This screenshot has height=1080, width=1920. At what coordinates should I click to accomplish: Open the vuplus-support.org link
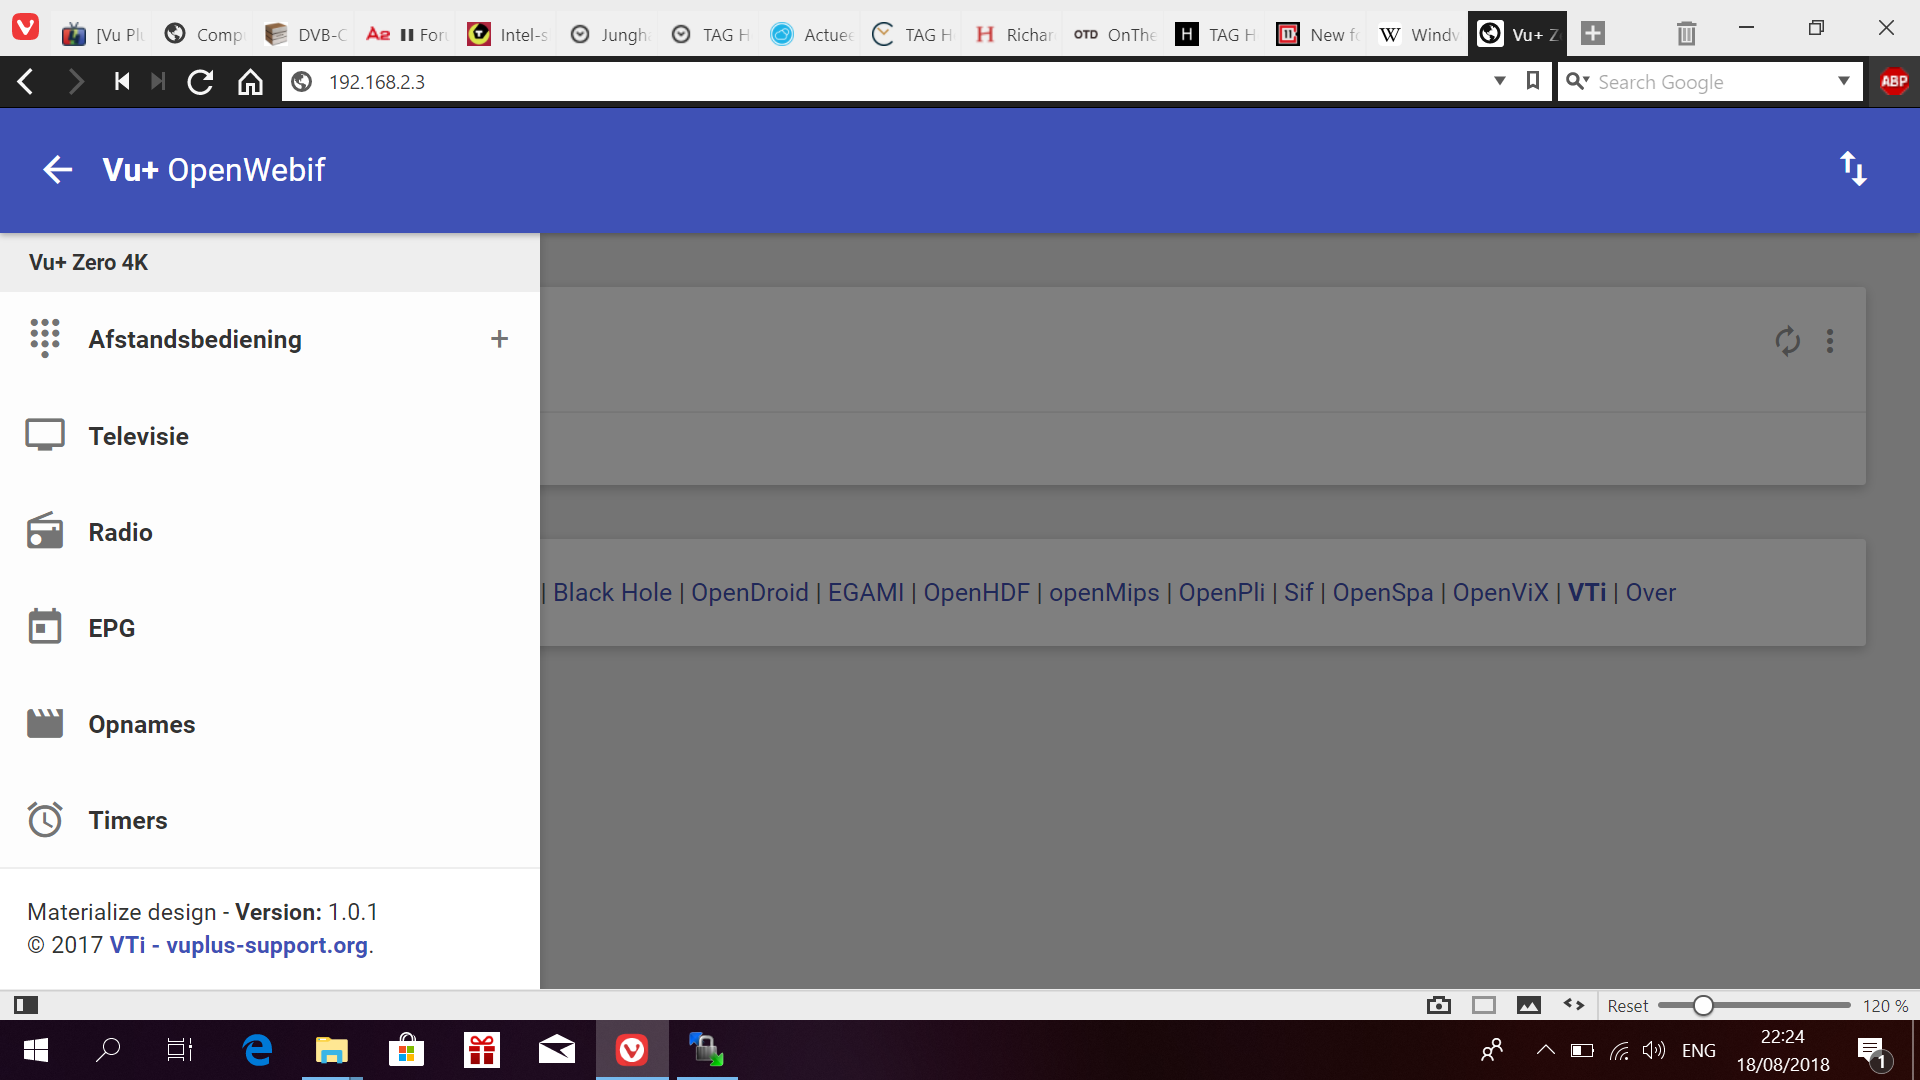tap(267, 945)
